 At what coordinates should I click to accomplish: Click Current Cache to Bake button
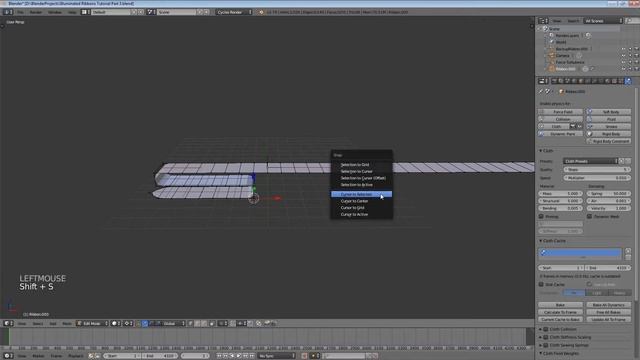(x=560, y=320)
